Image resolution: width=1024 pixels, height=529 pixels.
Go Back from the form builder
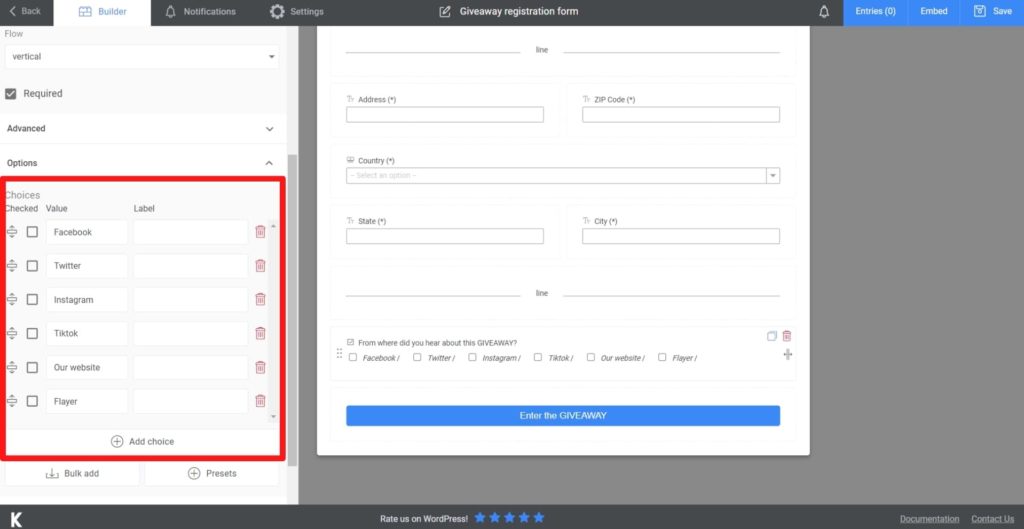25,12
